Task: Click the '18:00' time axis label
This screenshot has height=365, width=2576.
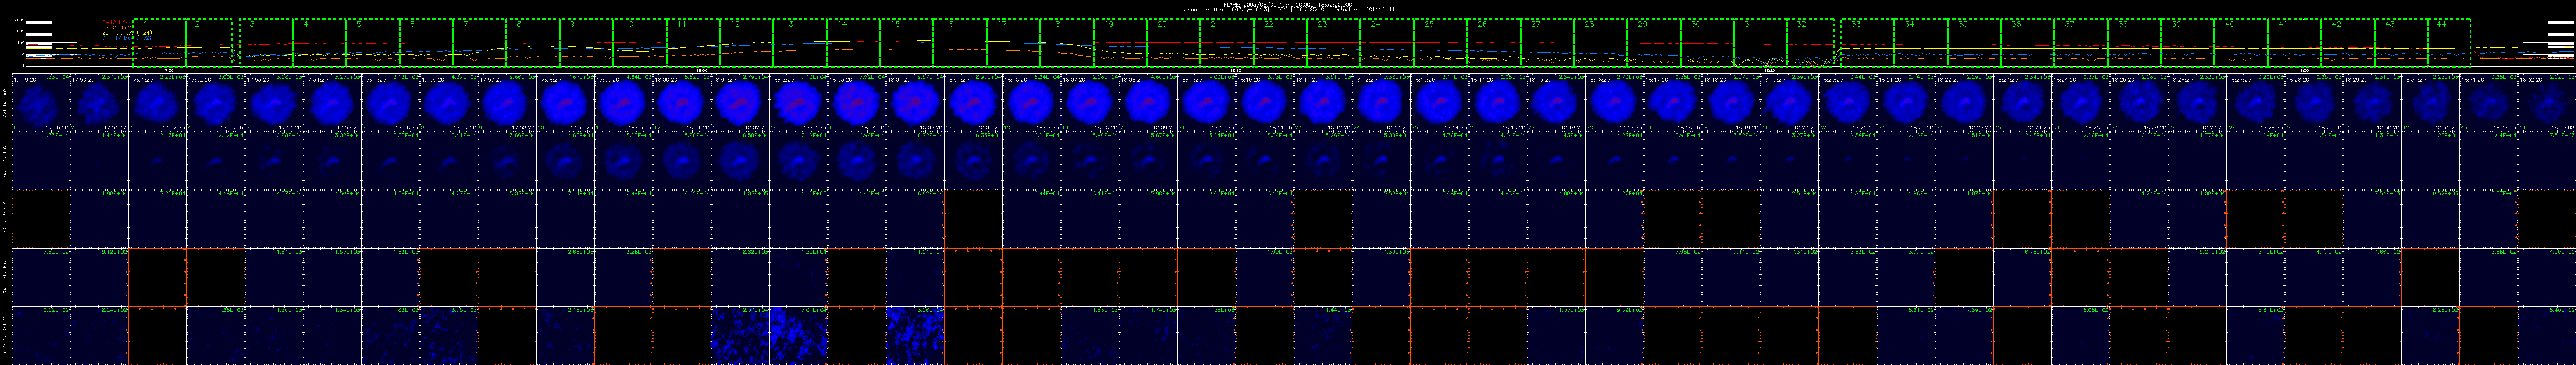Action: [x=702, y=71]
